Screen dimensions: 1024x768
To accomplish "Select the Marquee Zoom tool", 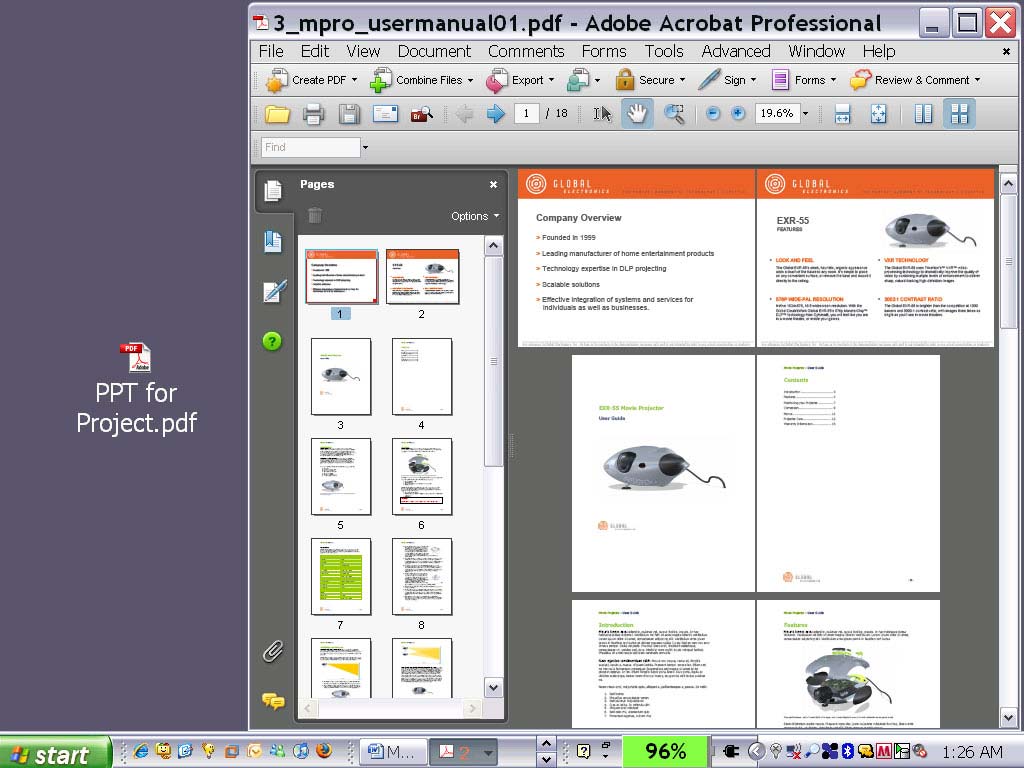I will tap(675, 114).
